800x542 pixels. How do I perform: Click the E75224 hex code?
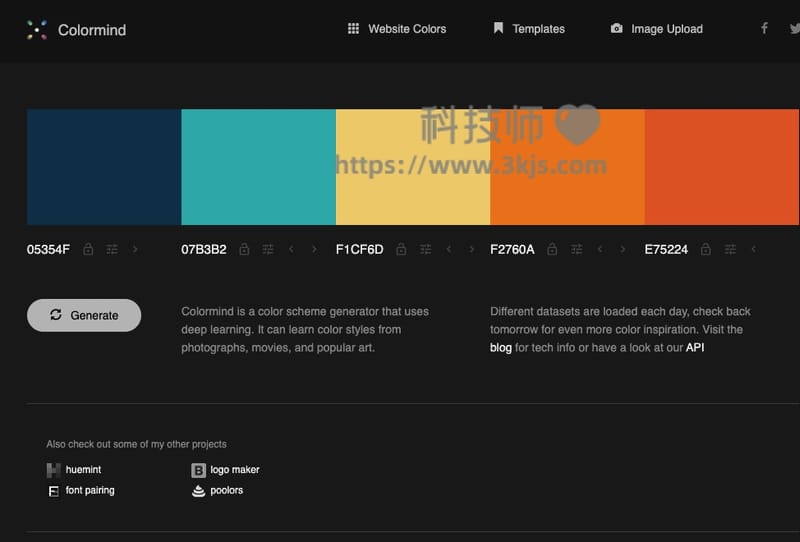pyautogui.click(x=666, y=250)
